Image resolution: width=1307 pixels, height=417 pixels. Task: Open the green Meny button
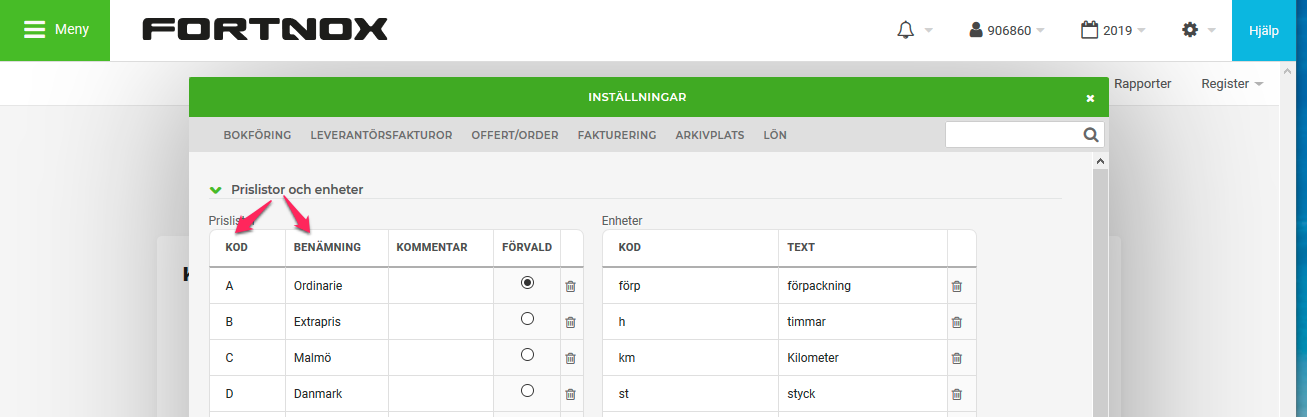[55, 30]
